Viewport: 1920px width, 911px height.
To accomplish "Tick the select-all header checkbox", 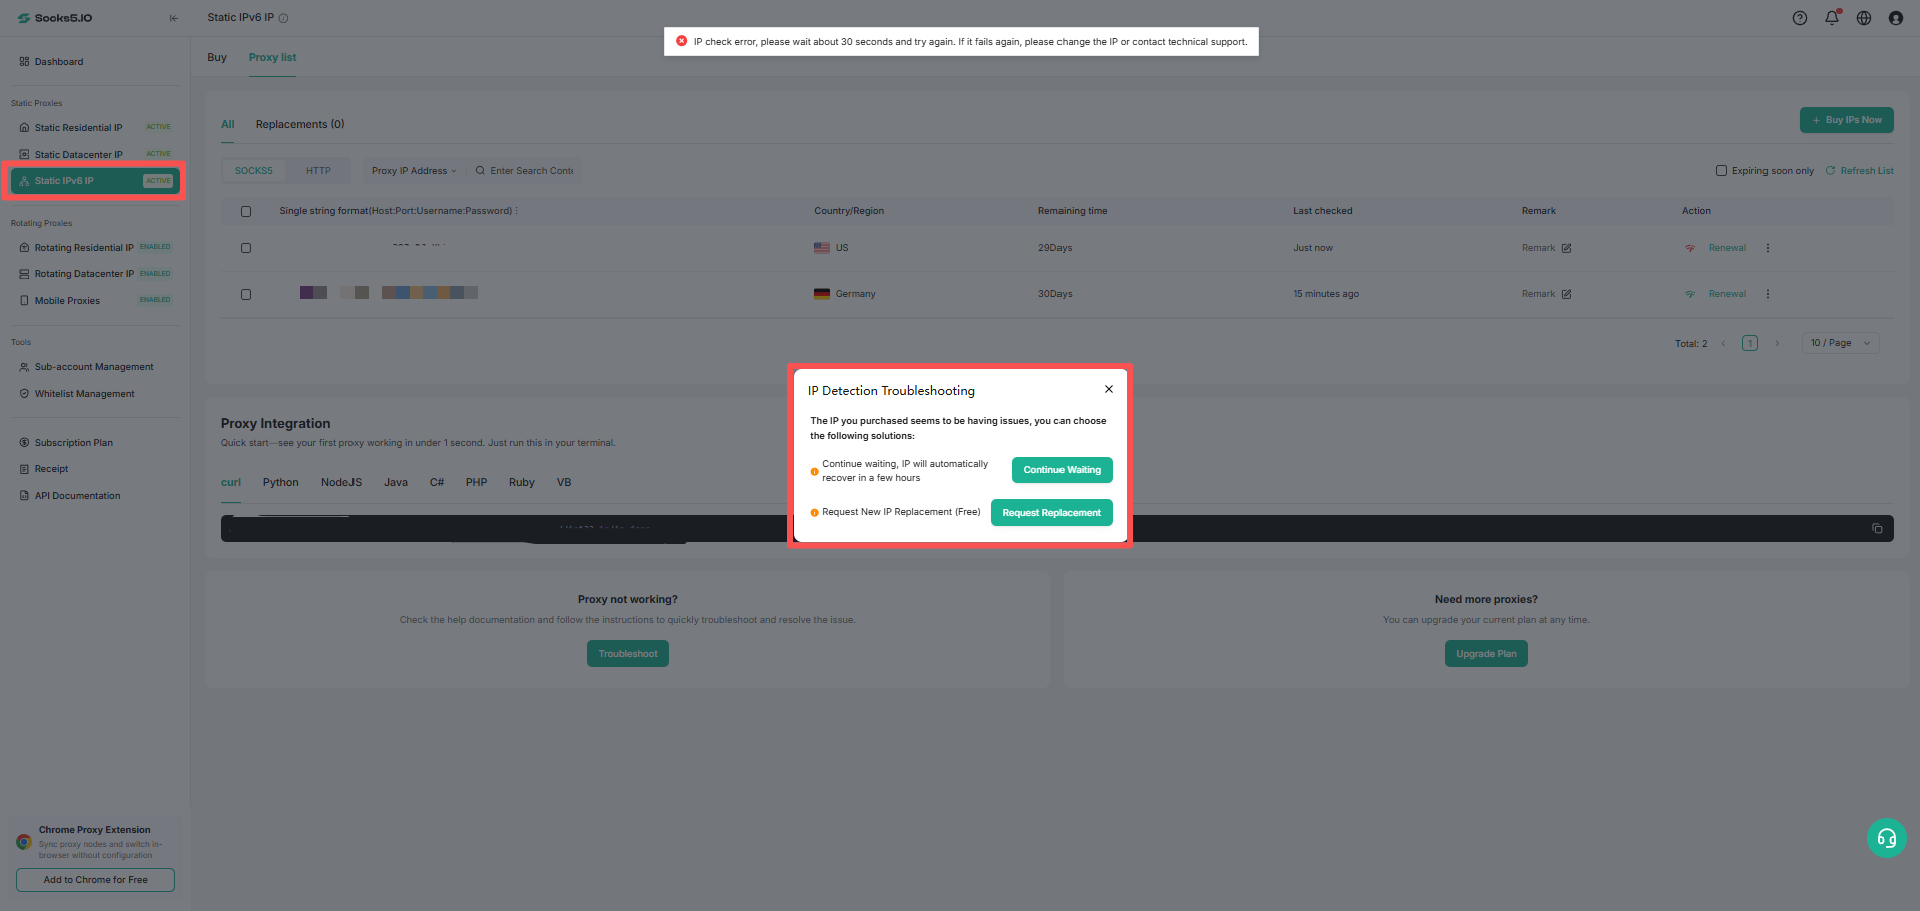I will point(246,211).
